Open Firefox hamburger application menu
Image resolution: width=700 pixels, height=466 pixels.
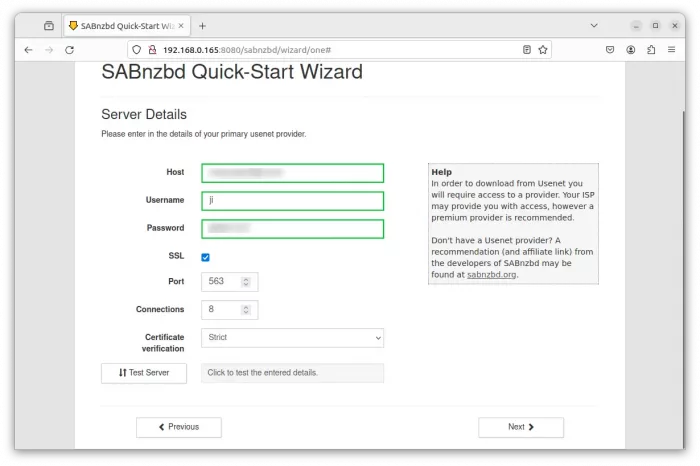pos(673,49)
